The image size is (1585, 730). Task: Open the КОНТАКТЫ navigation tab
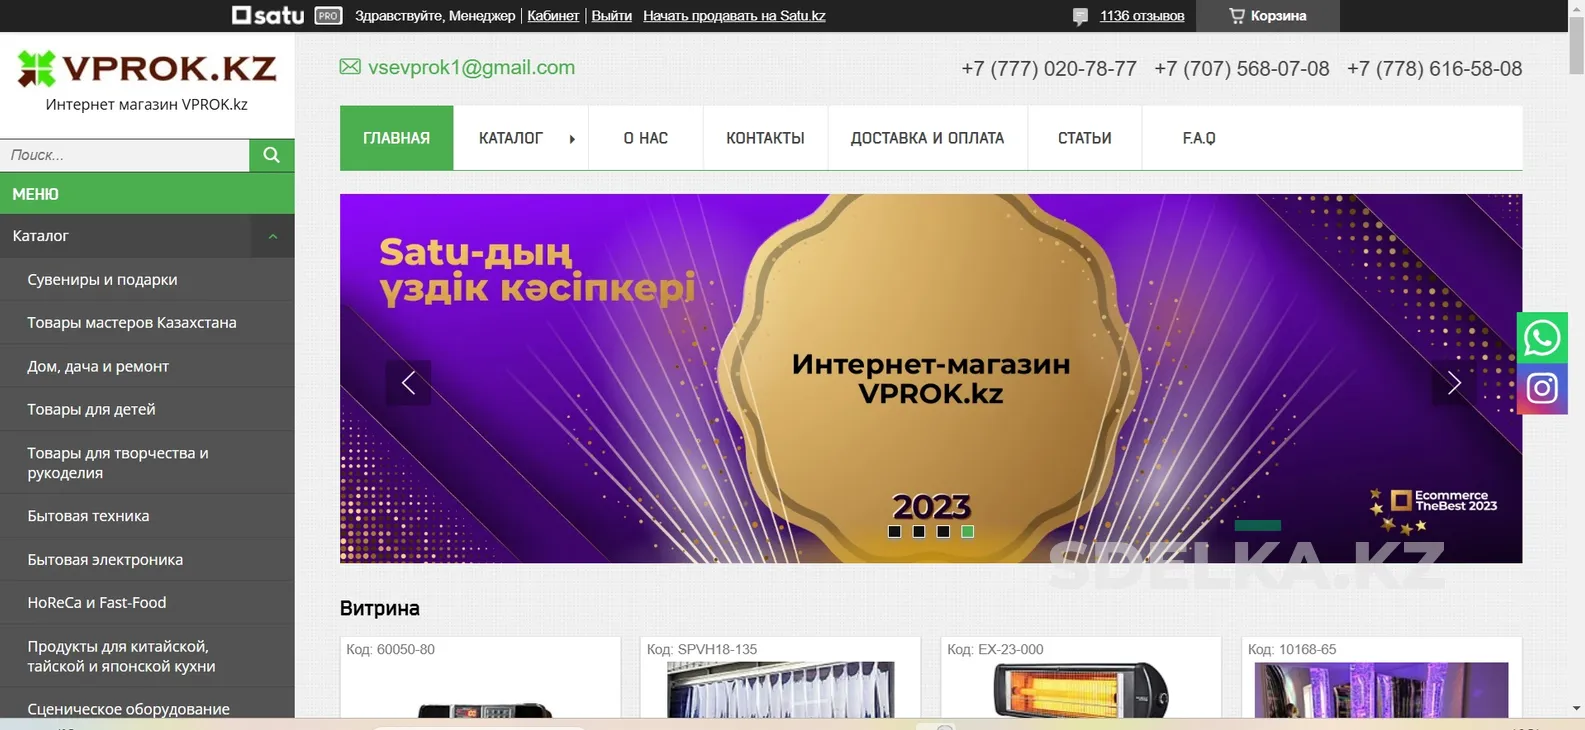click(x=765, y=138)
